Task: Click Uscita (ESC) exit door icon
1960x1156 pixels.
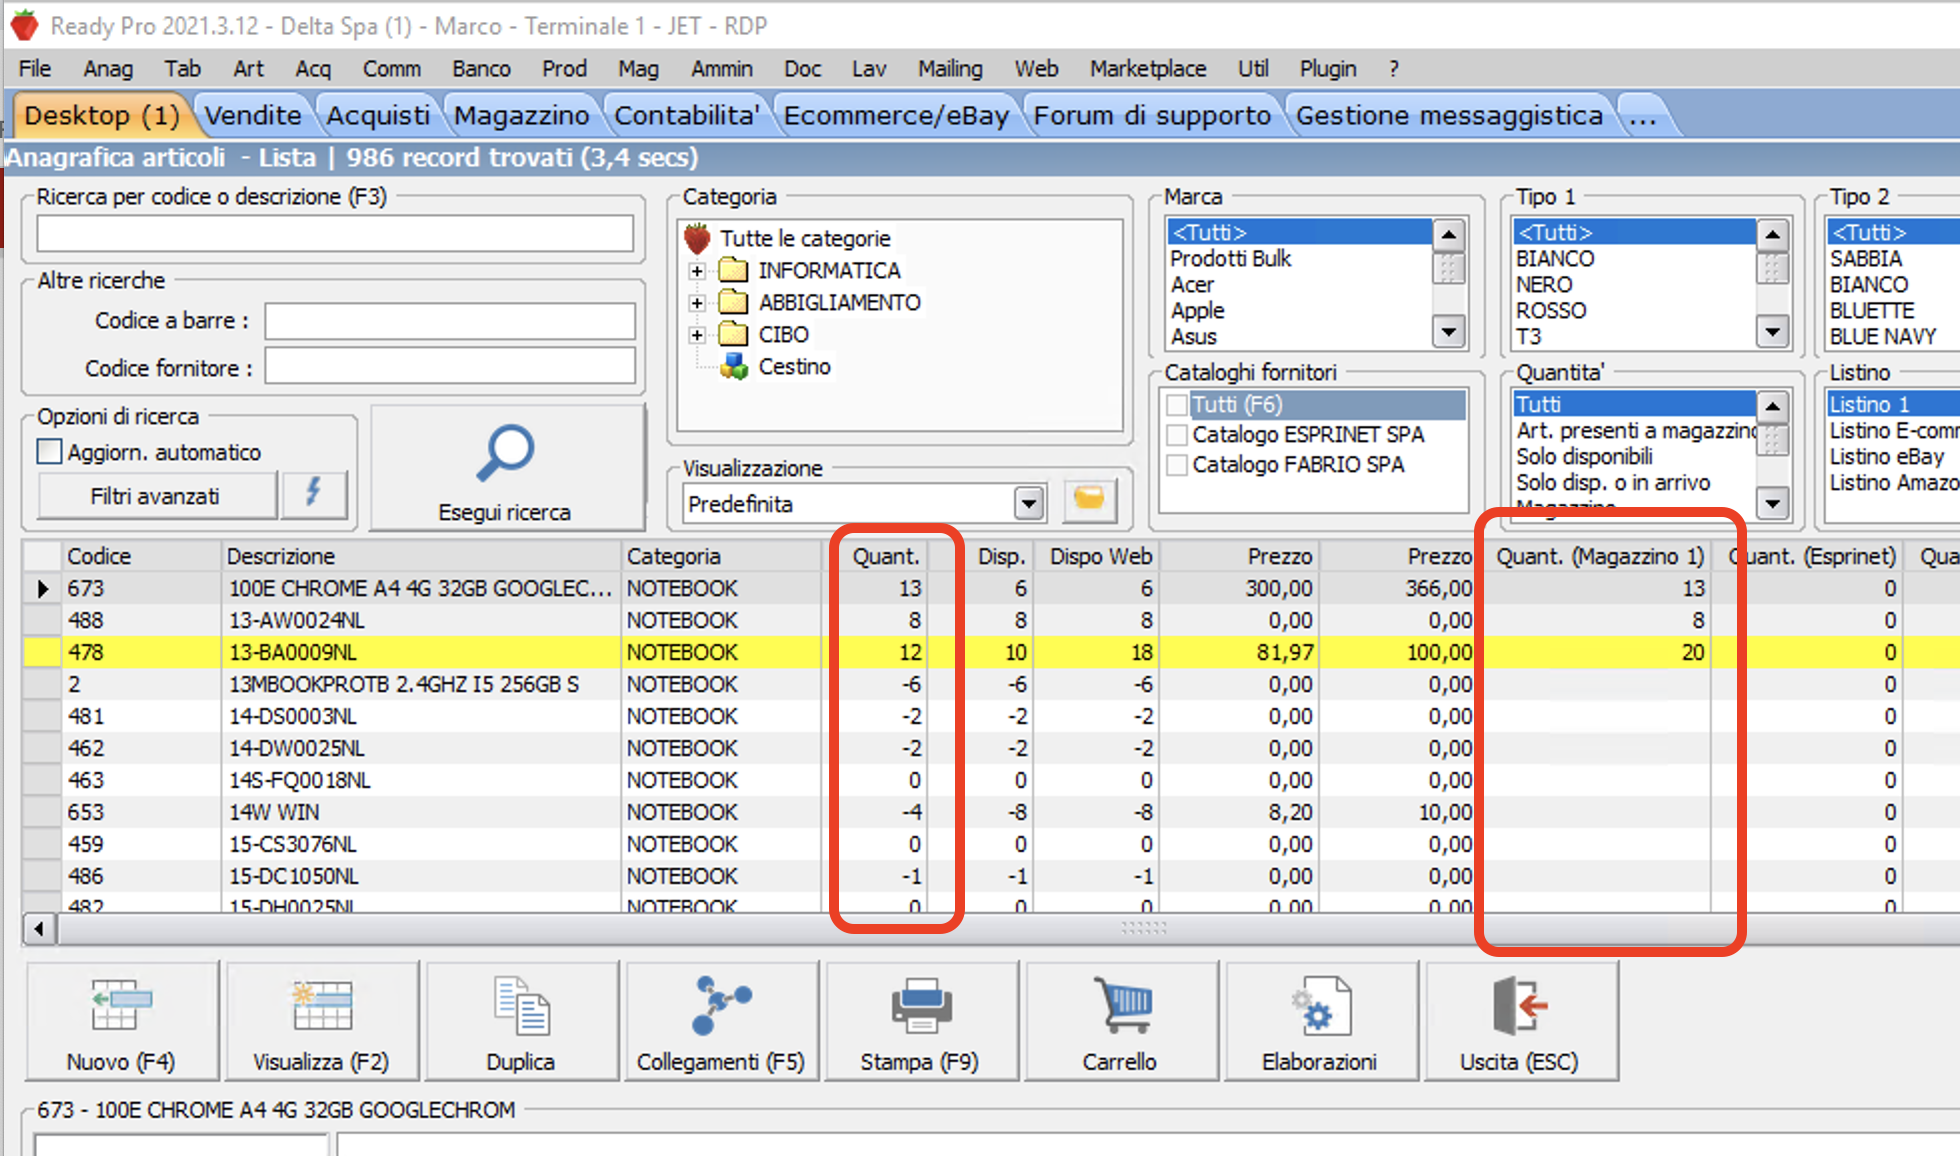Action: click(1520, 1006)
